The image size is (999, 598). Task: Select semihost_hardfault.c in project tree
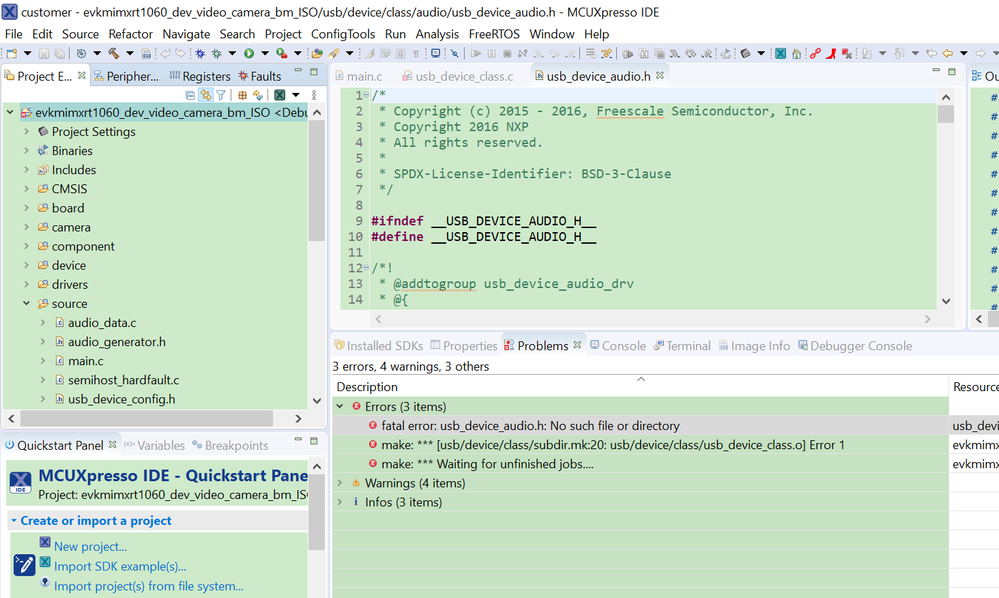124,380
